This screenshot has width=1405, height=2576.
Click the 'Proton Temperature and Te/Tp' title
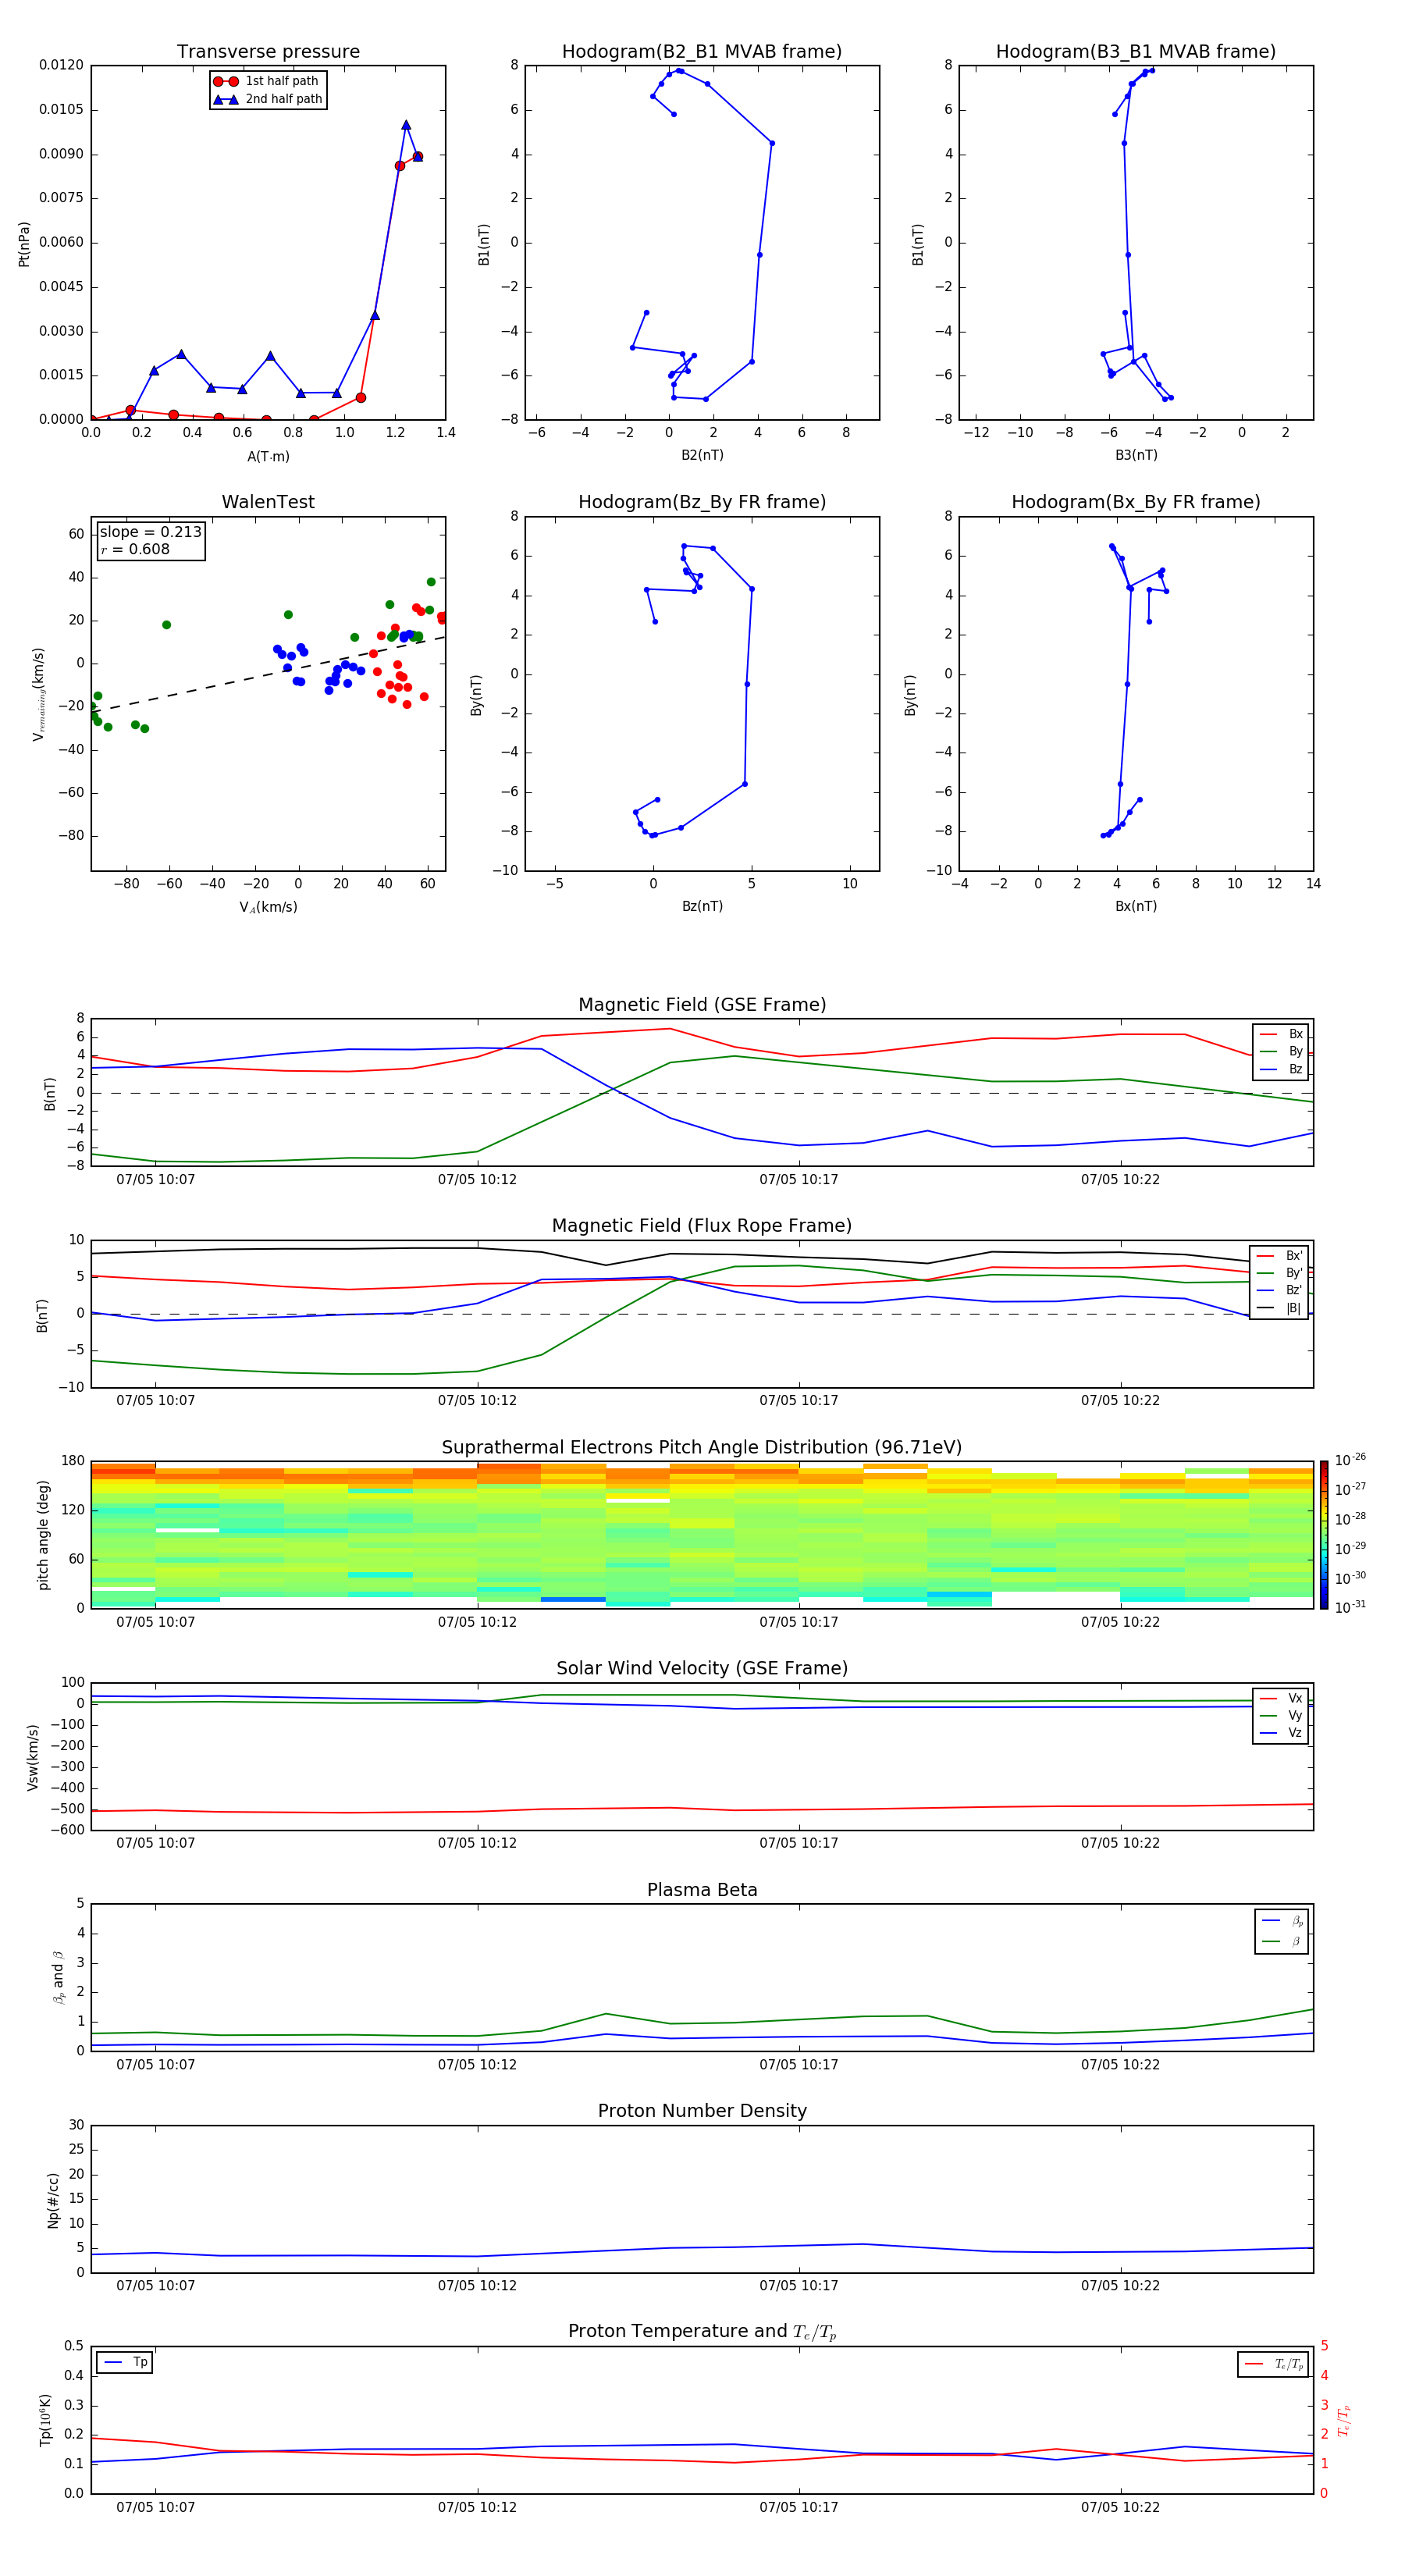click(702, 2332)
